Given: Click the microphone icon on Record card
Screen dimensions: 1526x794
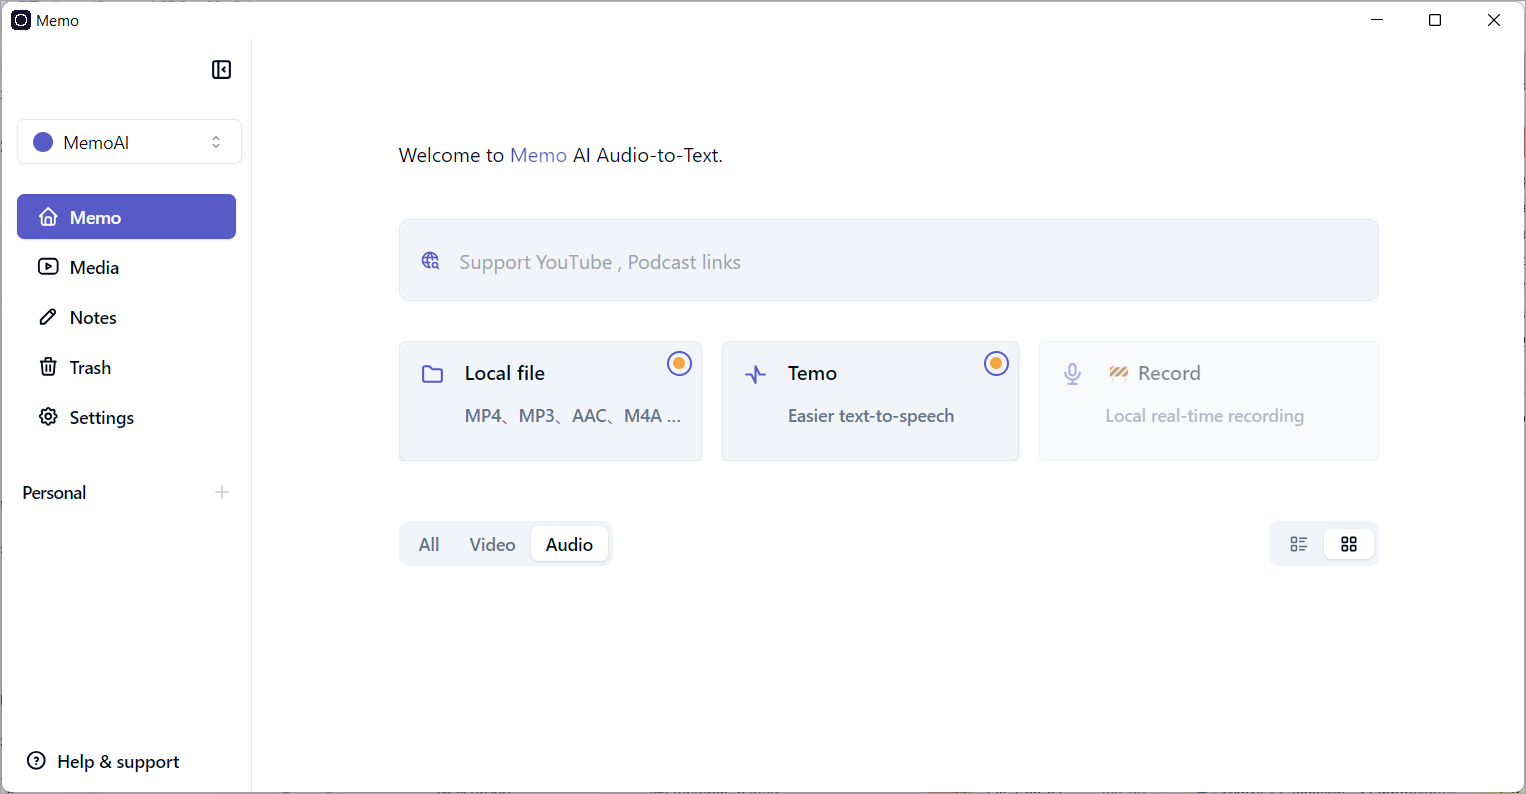Looking at the screenshot, I should (1072, 374).
